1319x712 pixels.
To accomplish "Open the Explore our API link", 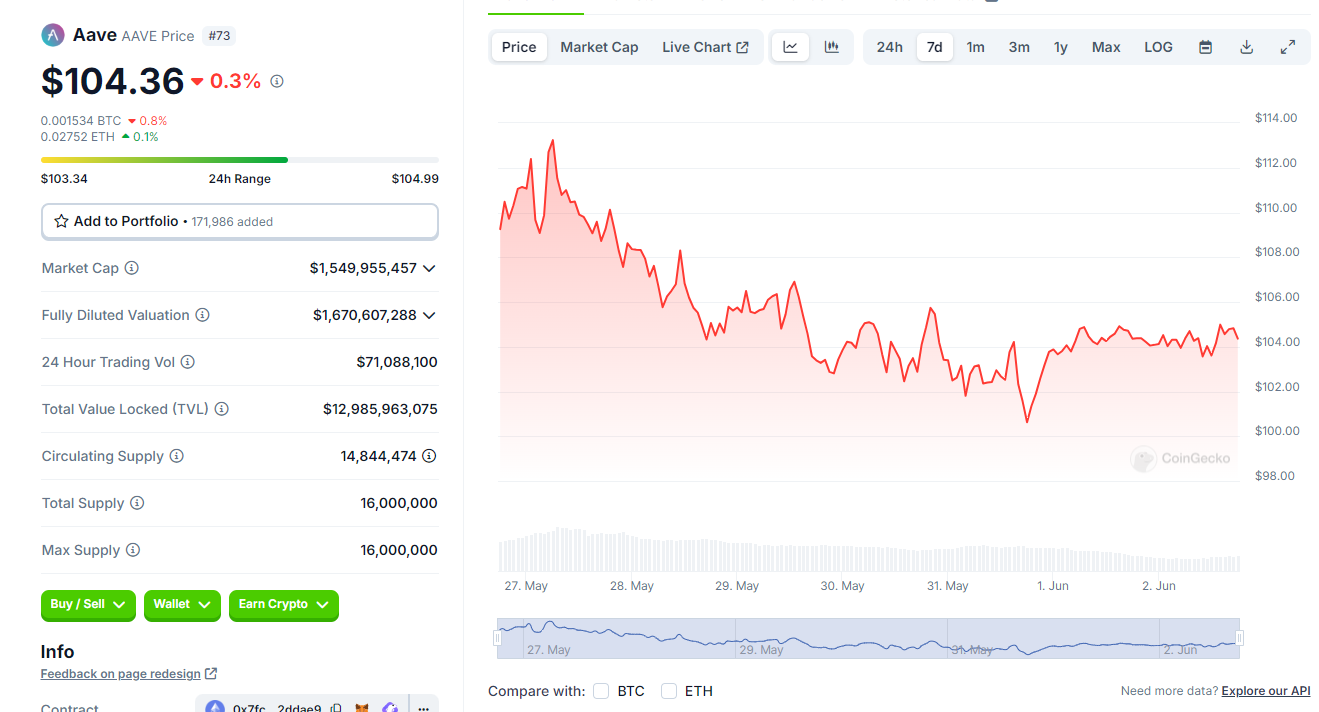I will 1266,691.
